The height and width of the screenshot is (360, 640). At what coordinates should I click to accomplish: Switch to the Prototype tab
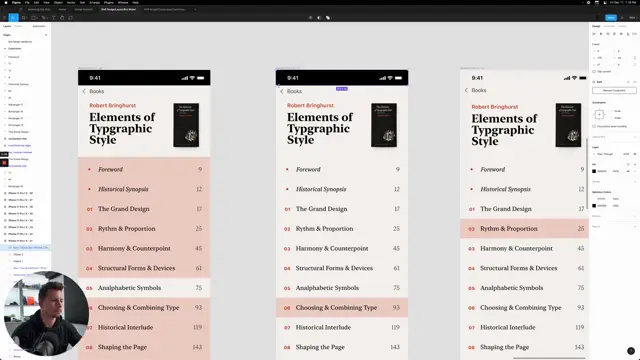609,26
